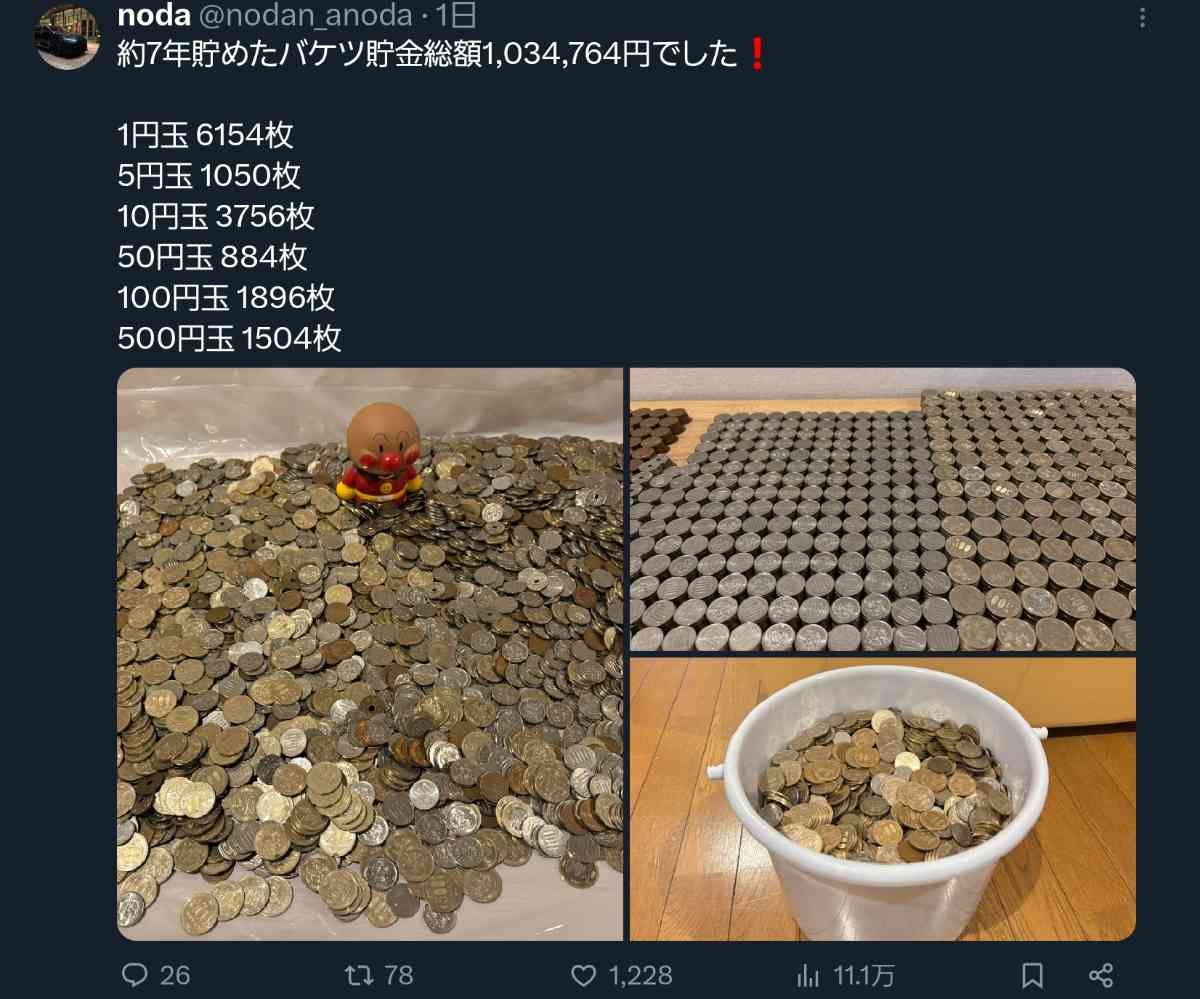Screen dimensions: 1200x999
Task: Open noda's profile avatar picture
Action: click(x=68, y=37)
